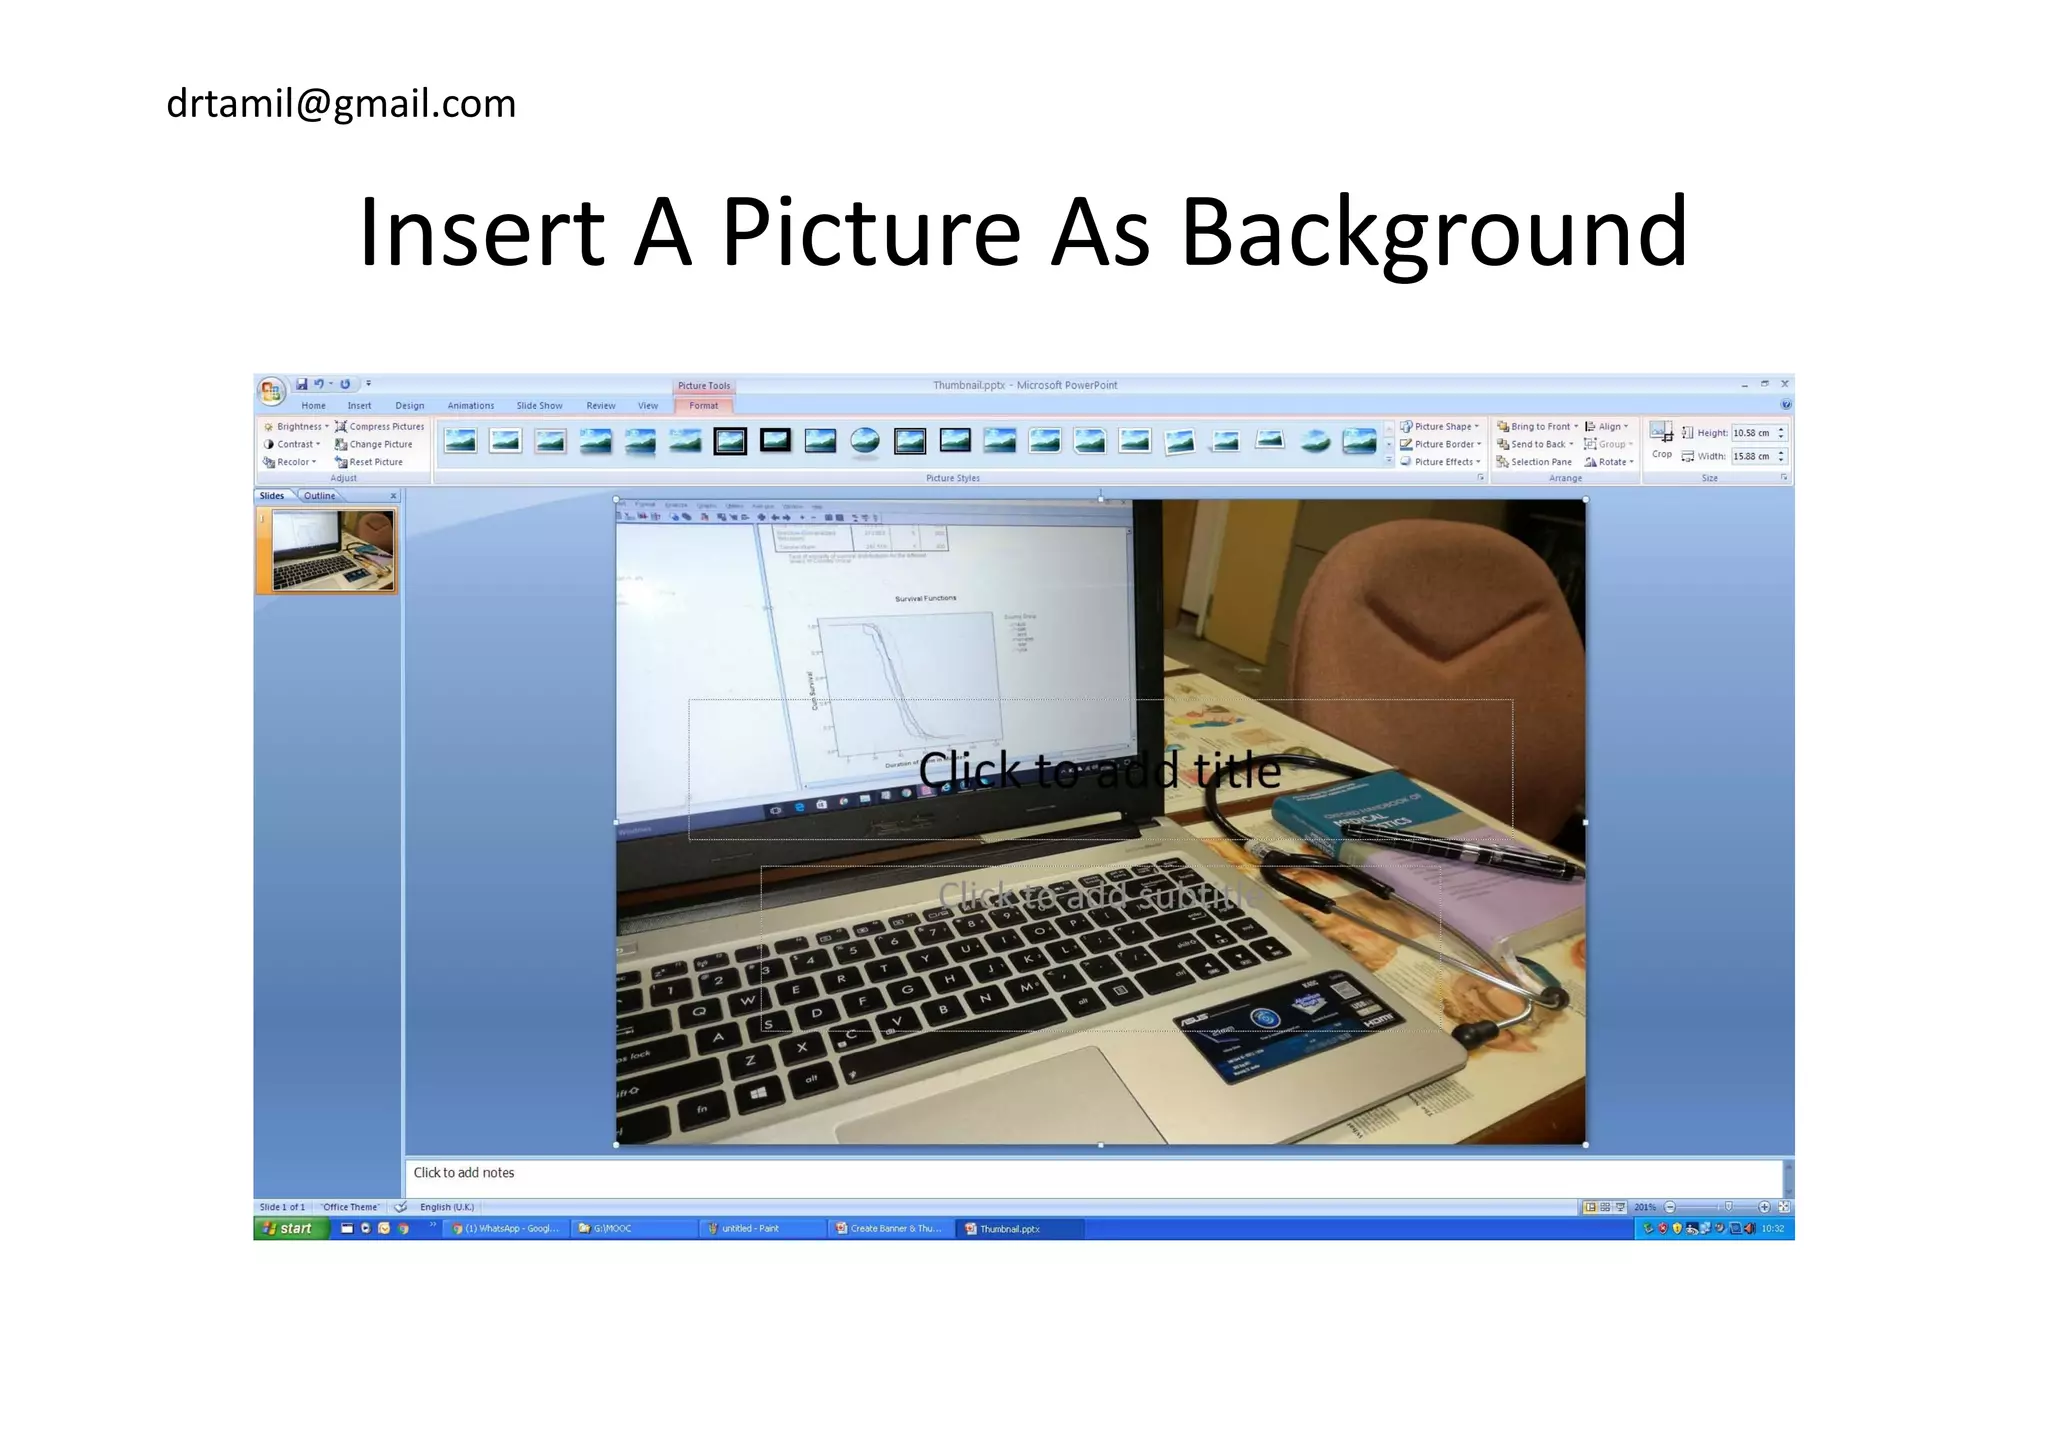Expand the Brightness dropdown
Image resolution: width=2048 pixels, height=1448 pixels.
(296, 427)
